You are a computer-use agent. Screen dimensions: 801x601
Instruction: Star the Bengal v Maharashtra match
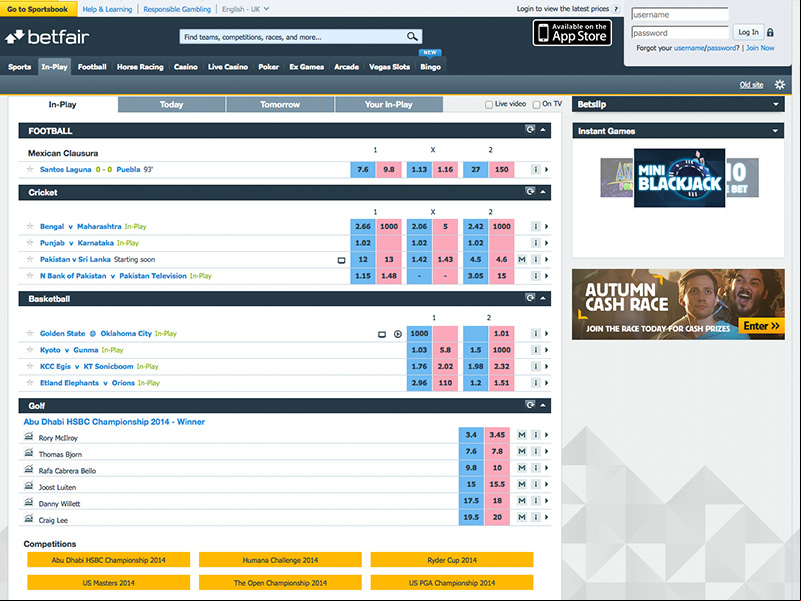pyautogui.click(x=30, y=226)
